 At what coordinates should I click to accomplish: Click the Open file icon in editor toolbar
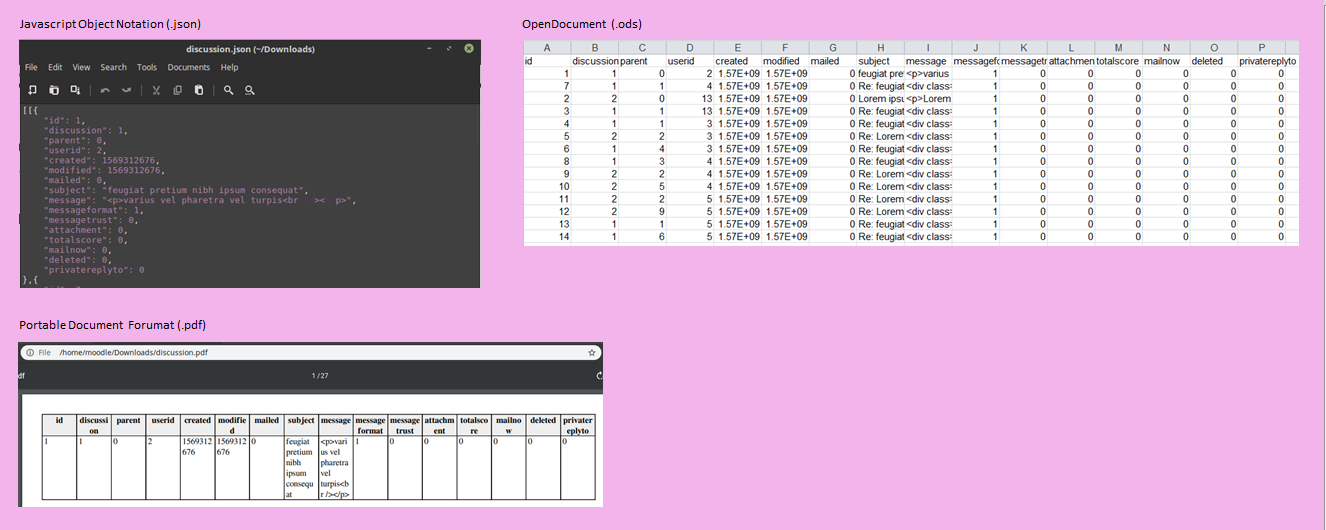pyautogui.click(x=54, y=90)
